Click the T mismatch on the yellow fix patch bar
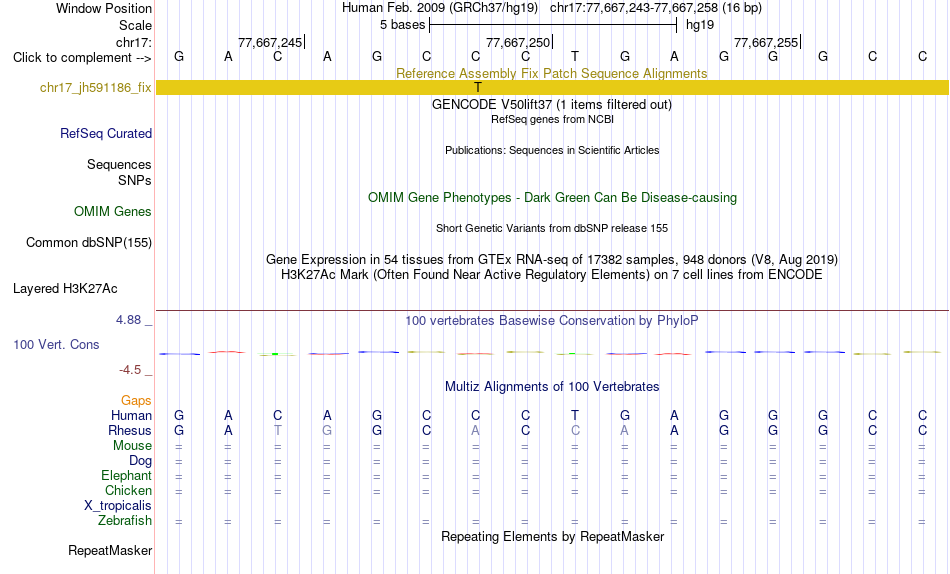The image size is (950, 574). point(477,87)
